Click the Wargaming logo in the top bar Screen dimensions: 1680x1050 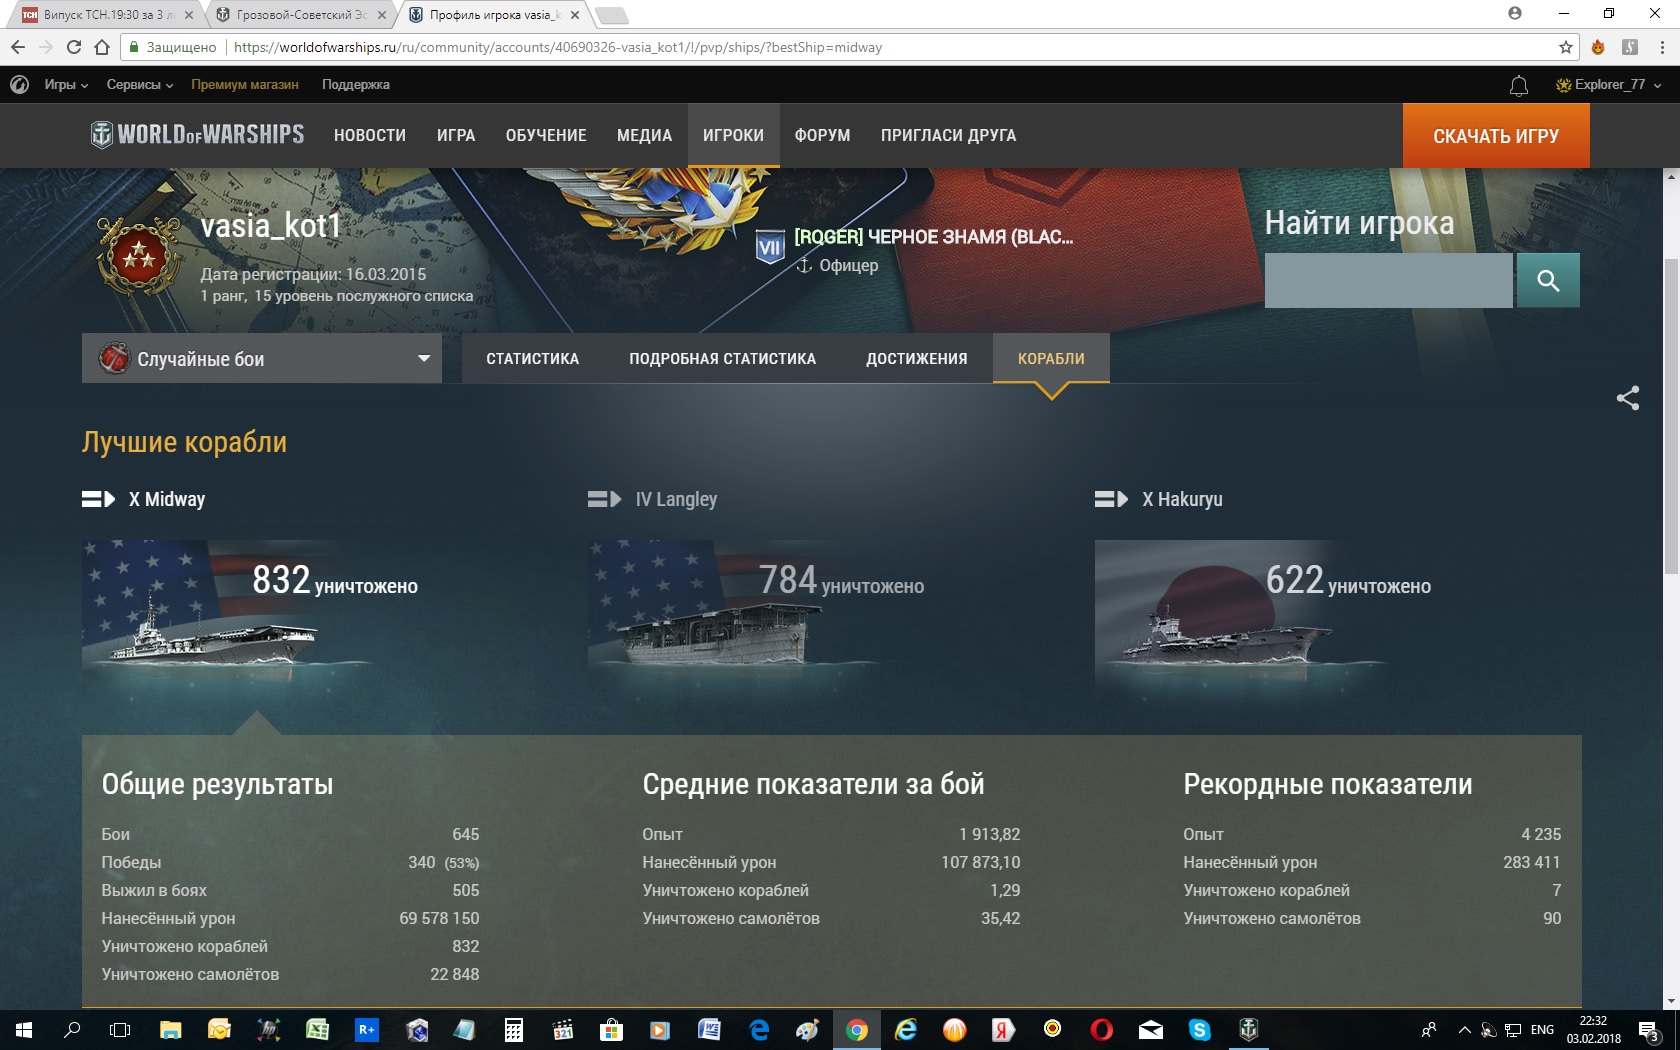coord(19,85)
